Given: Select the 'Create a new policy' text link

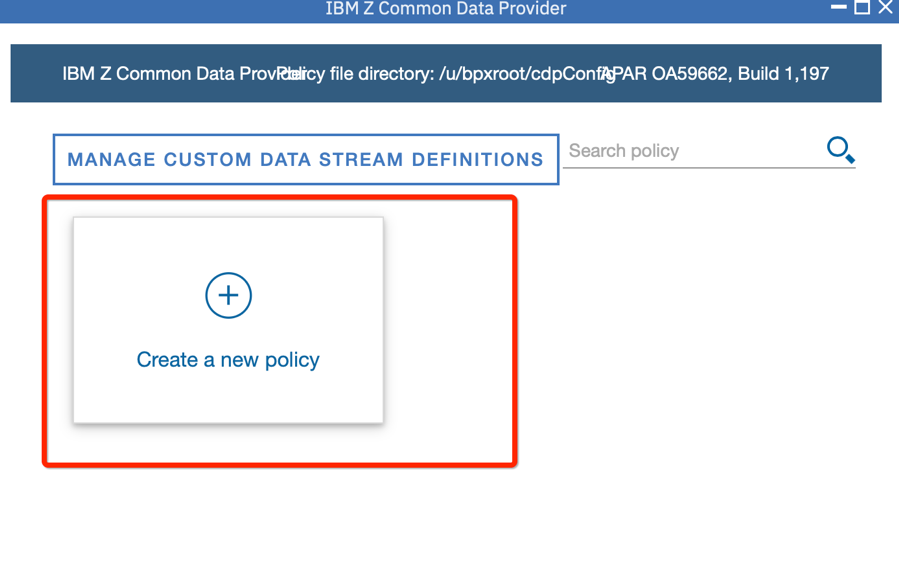Looking at the screenshot, I should [228, 360].
